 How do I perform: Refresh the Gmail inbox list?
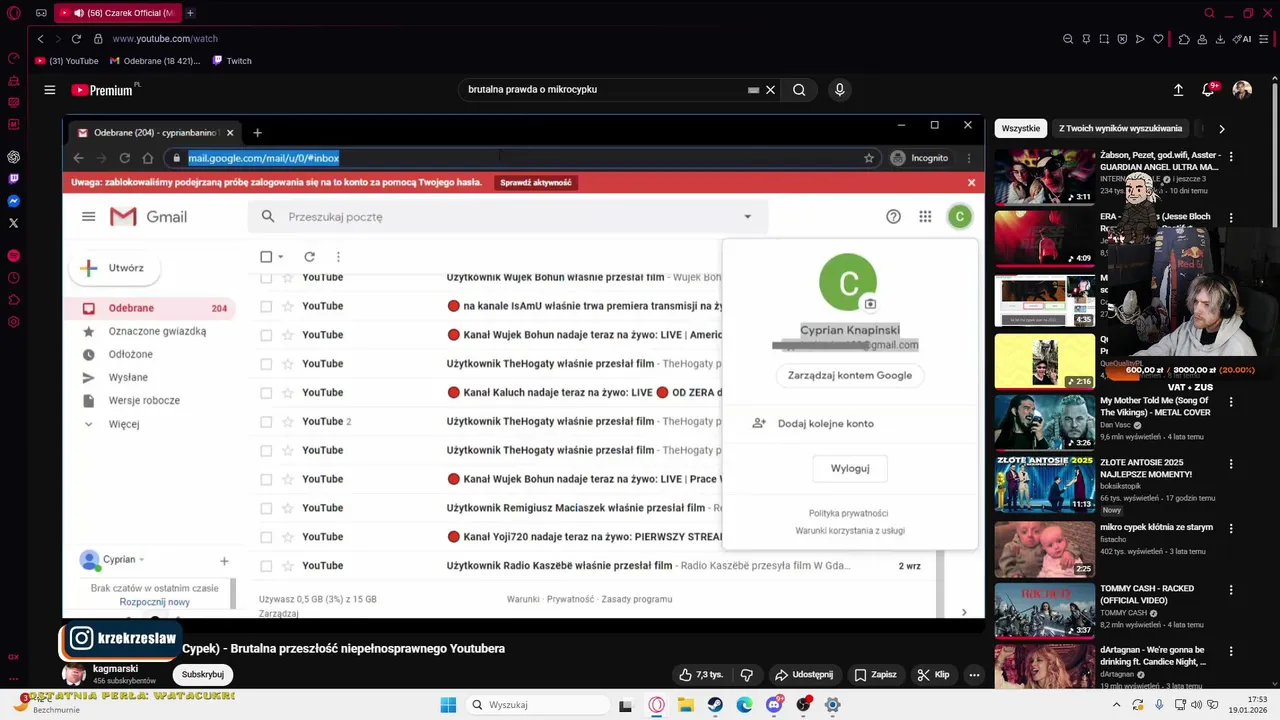pyautogui.click(x=309, y=257)
